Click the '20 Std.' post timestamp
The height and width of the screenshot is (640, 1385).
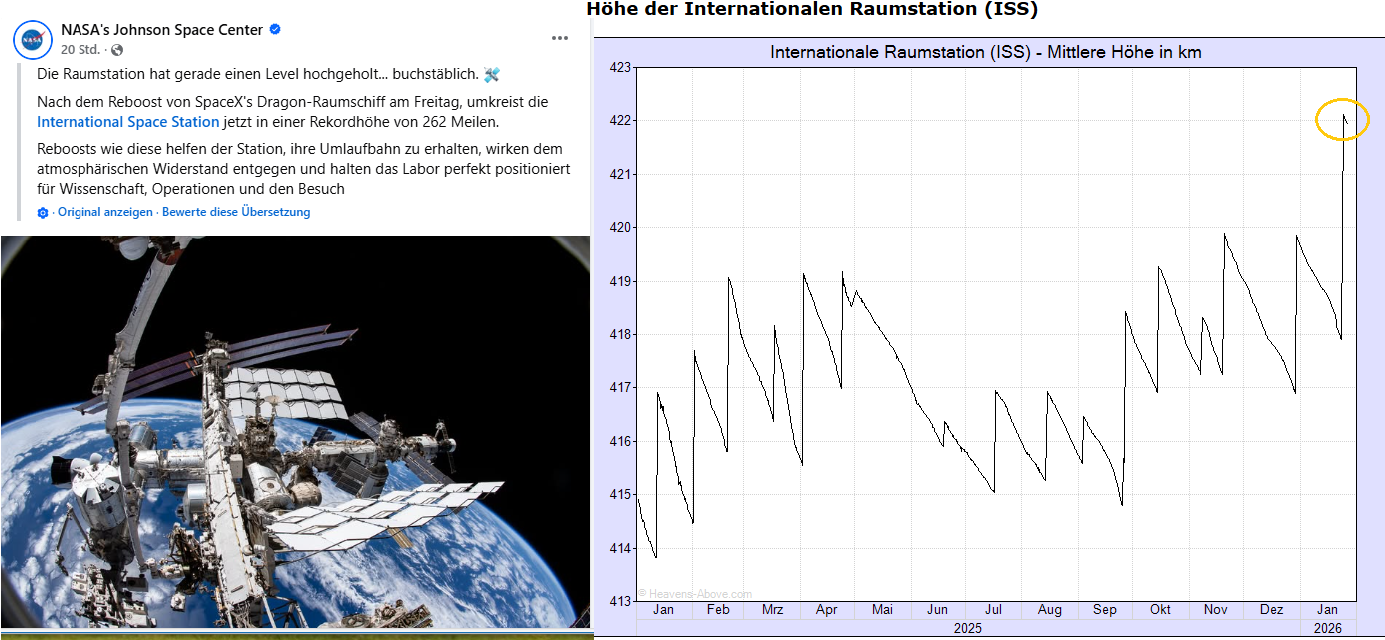point(79,50)
